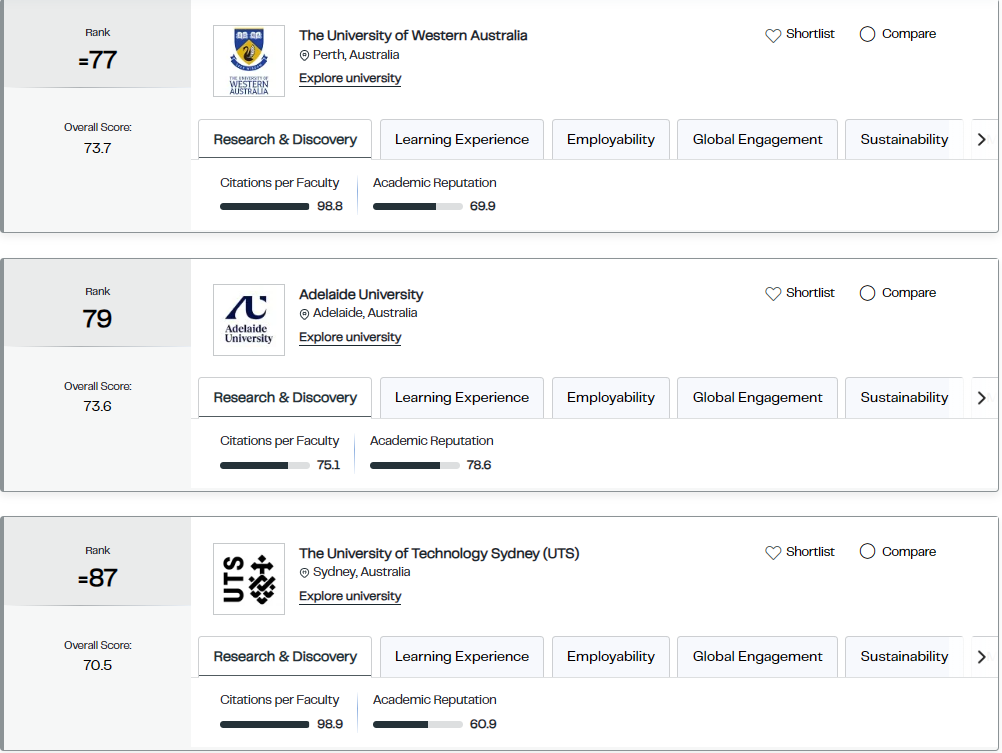Viewport: 1002px width, 753px height.
Task: Click the rank =87 value
Action: (98, 578)
